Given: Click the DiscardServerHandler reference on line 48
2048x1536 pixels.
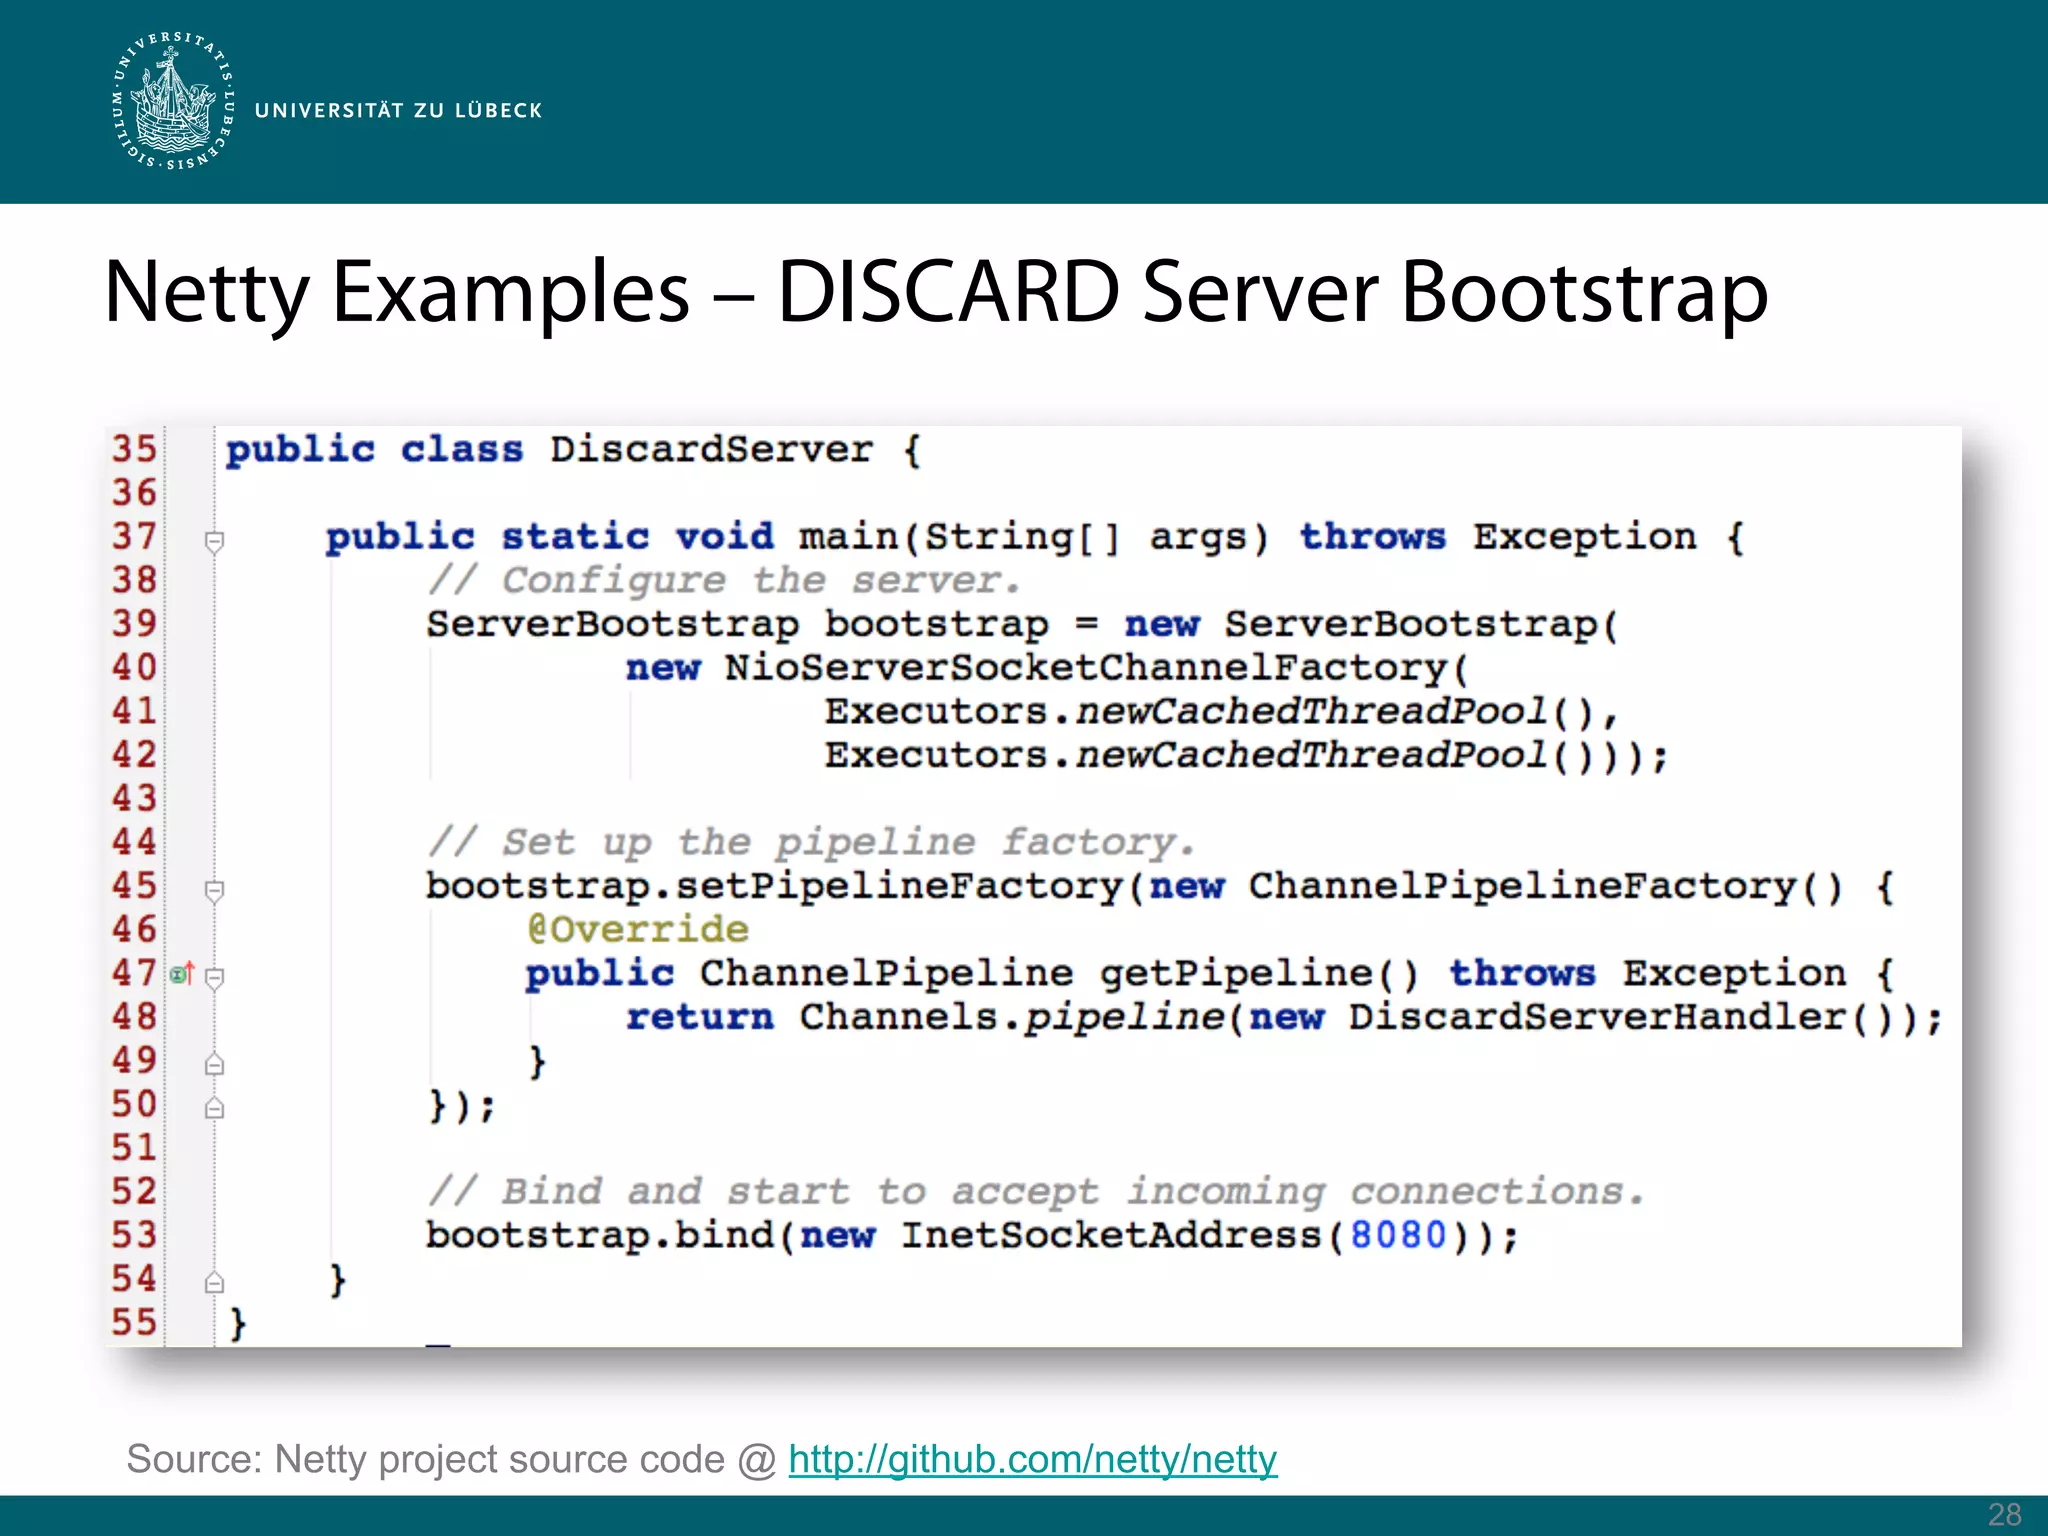Looking at the screenshot, I should tap(1596, 1017).
